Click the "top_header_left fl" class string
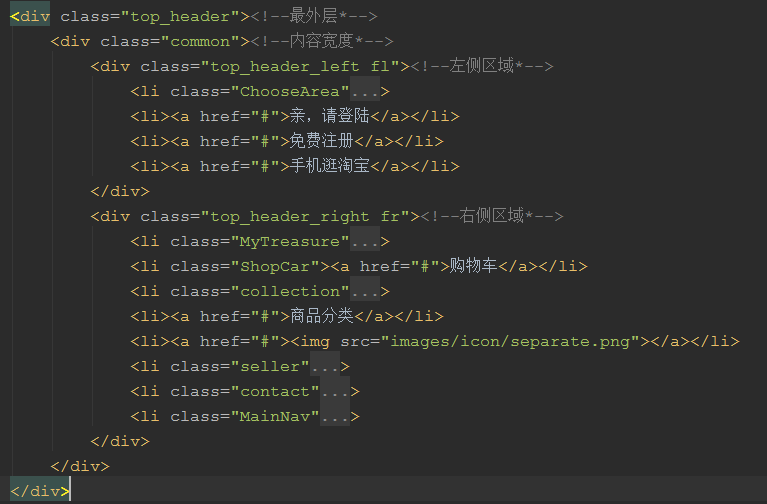Image resolution: width=767 pixels, height=504 pixels. click(300, 67)
